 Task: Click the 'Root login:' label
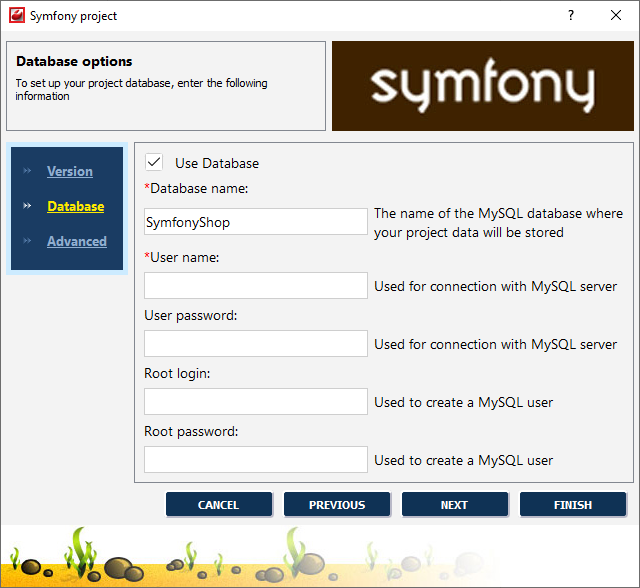coord(177,373)
